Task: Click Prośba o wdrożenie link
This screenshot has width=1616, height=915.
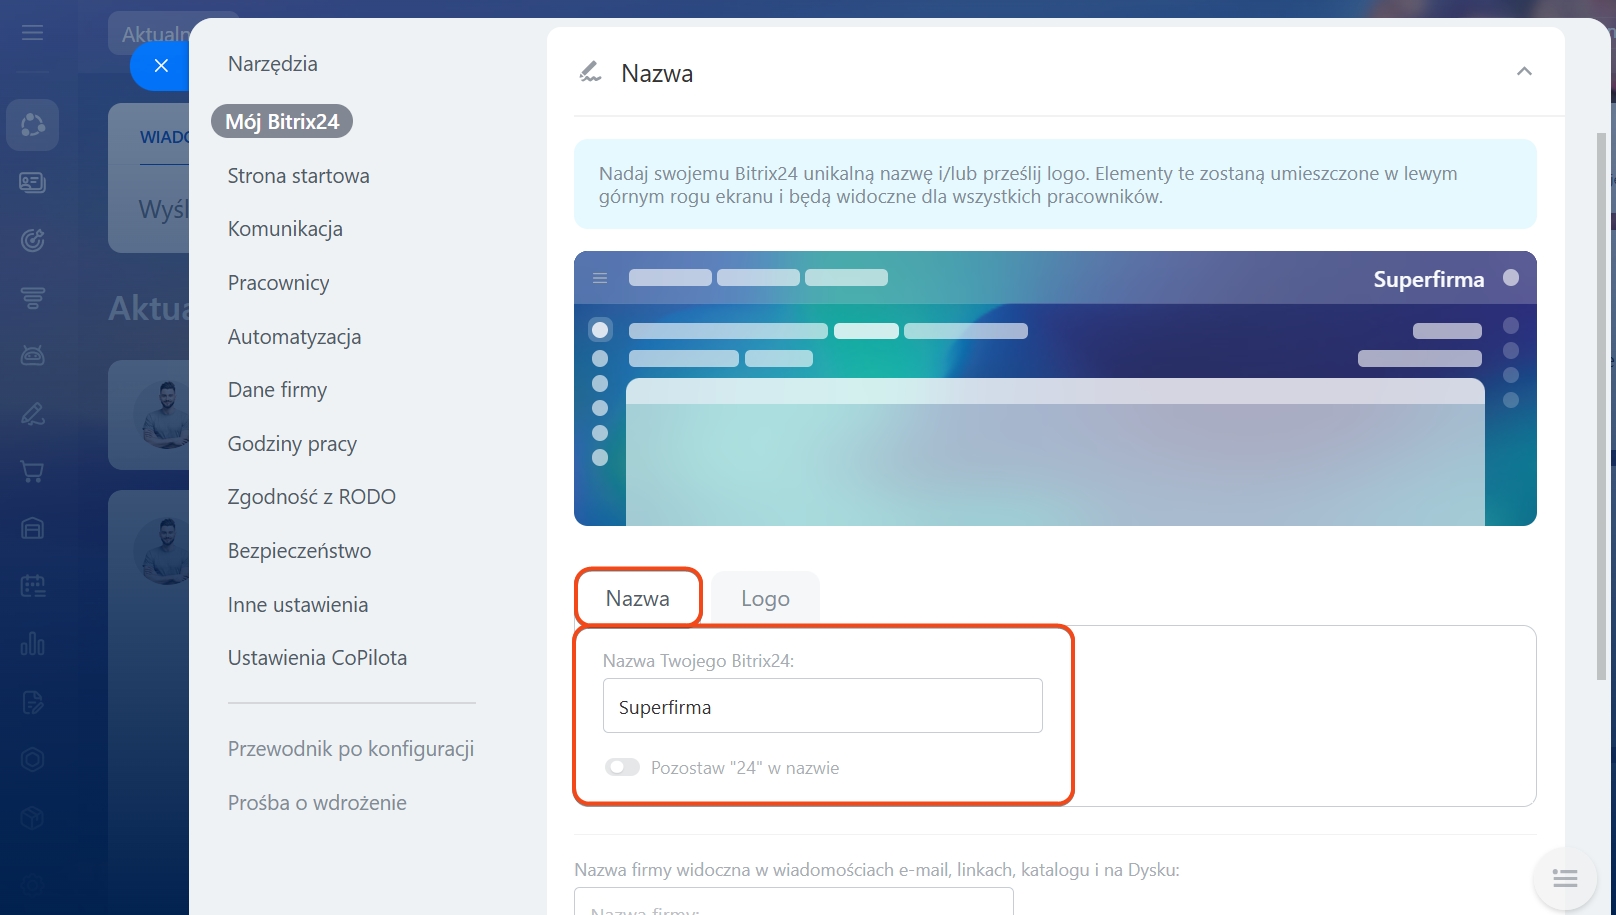Action: point(317,803)
